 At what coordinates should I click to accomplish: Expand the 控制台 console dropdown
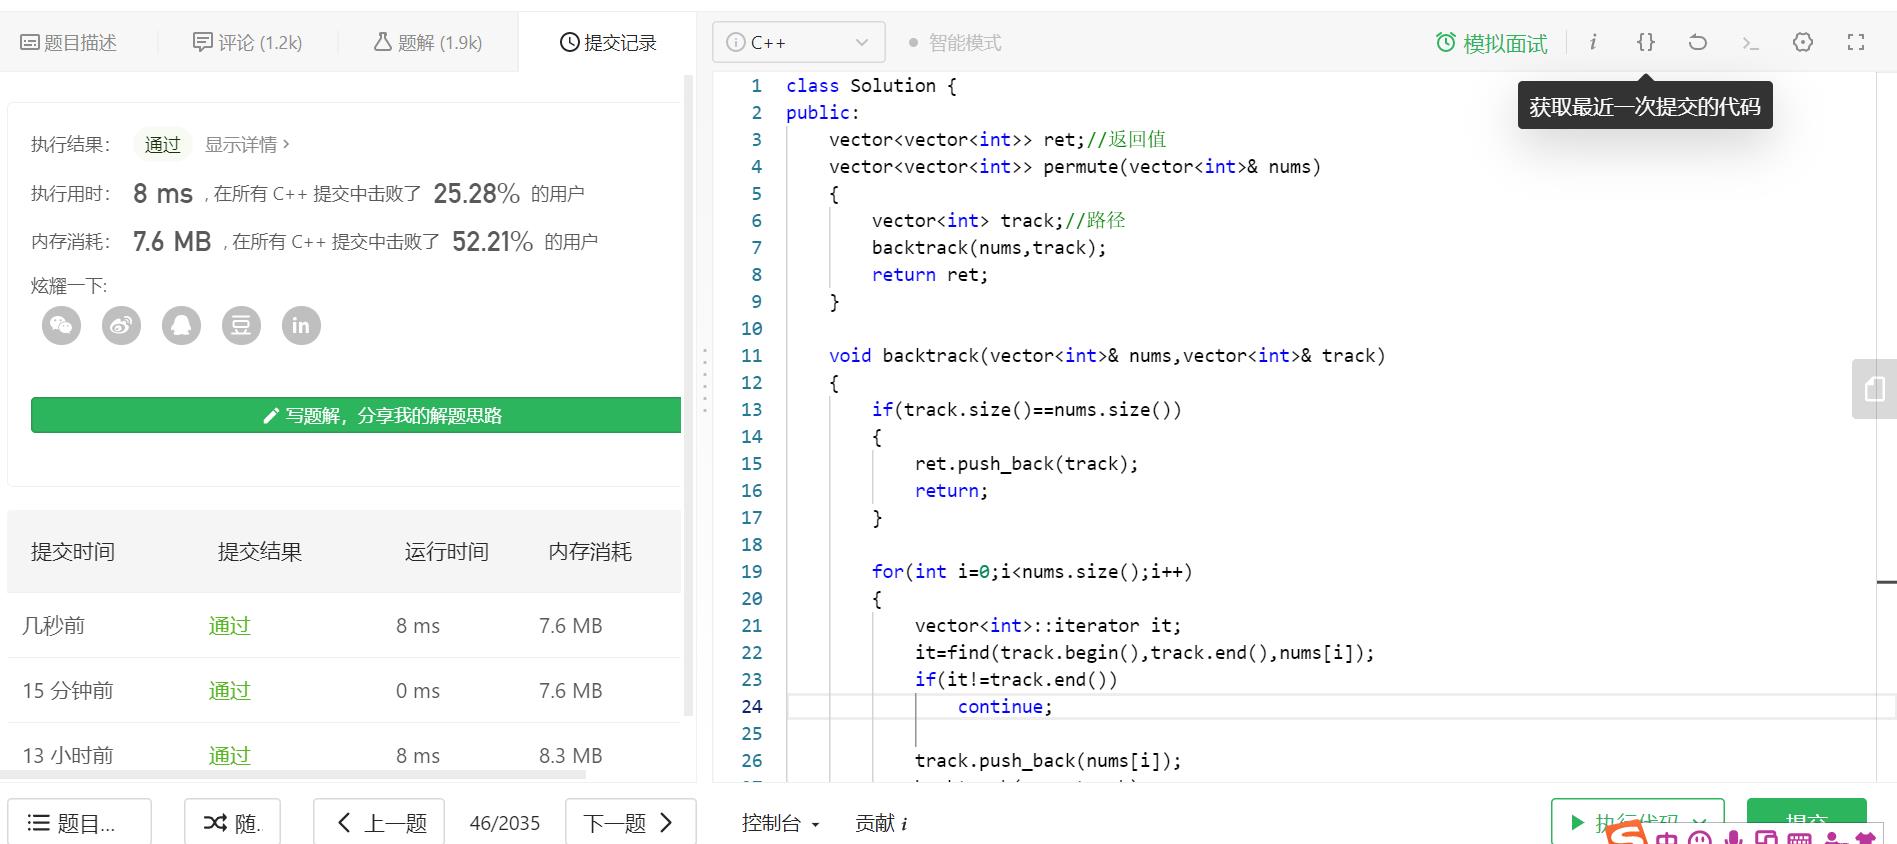point(781,823)
